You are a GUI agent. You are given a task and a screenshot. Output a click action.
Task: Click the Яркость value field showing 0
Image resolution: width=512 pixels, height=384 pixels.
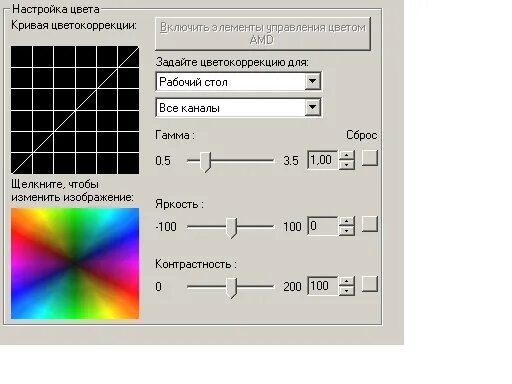coord(322,226)
